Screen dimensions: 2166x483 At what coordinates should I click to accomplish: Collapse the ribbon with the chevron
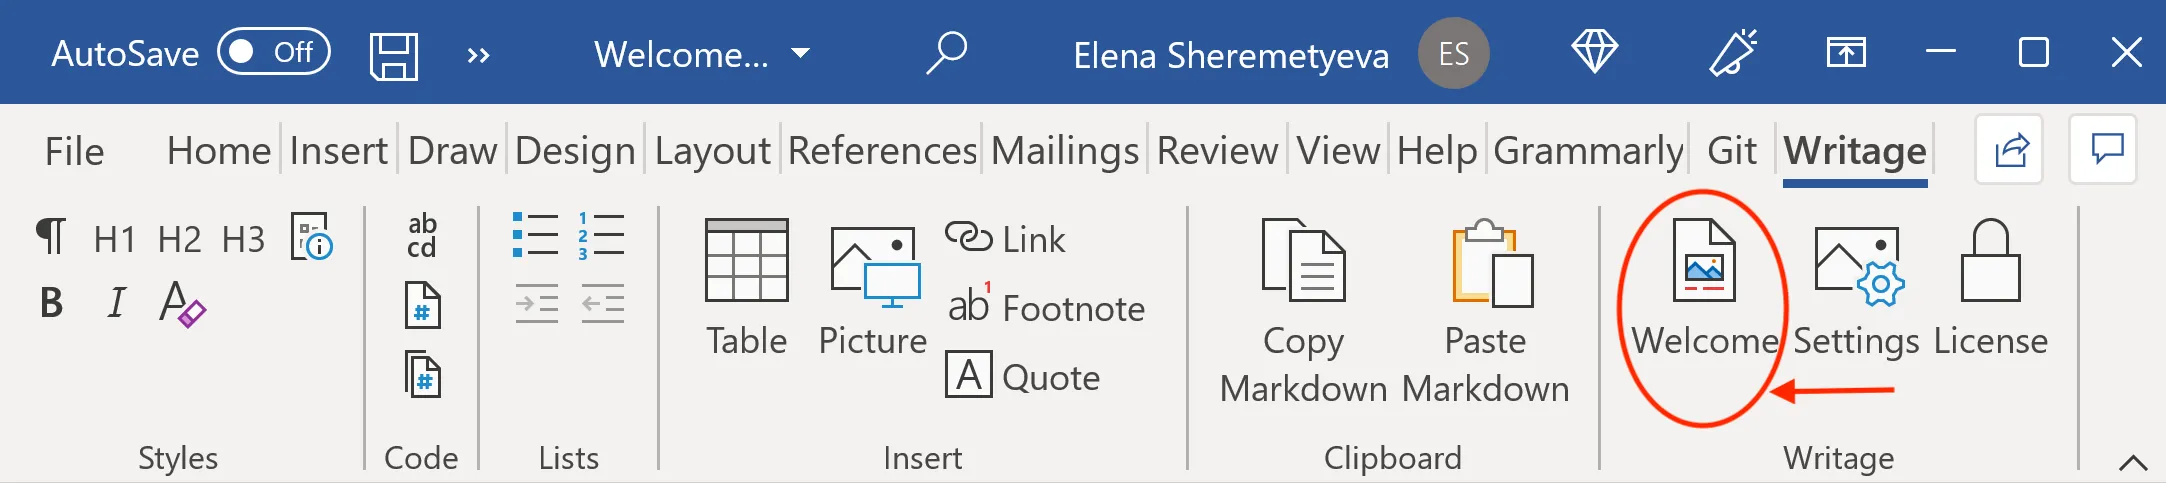pyautogui.click(x=2132, y=462)
